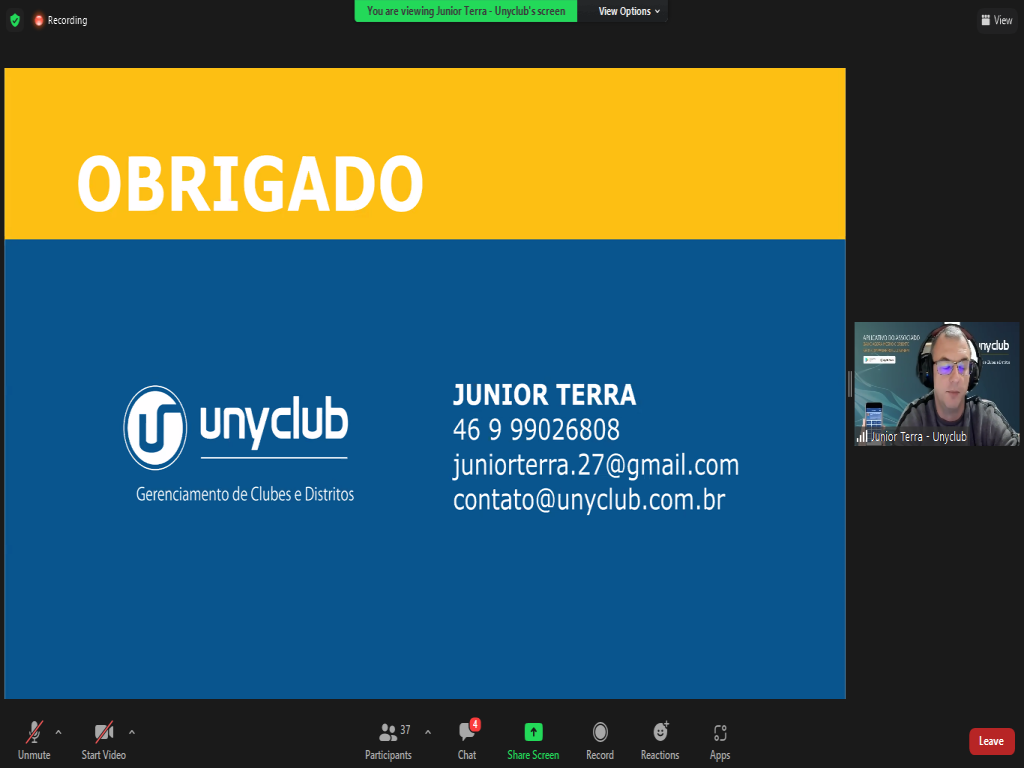This screenshot has width=1024, height=768.
Task: Open the Chat panel with unread messages
Action: (x=467, y=738)
